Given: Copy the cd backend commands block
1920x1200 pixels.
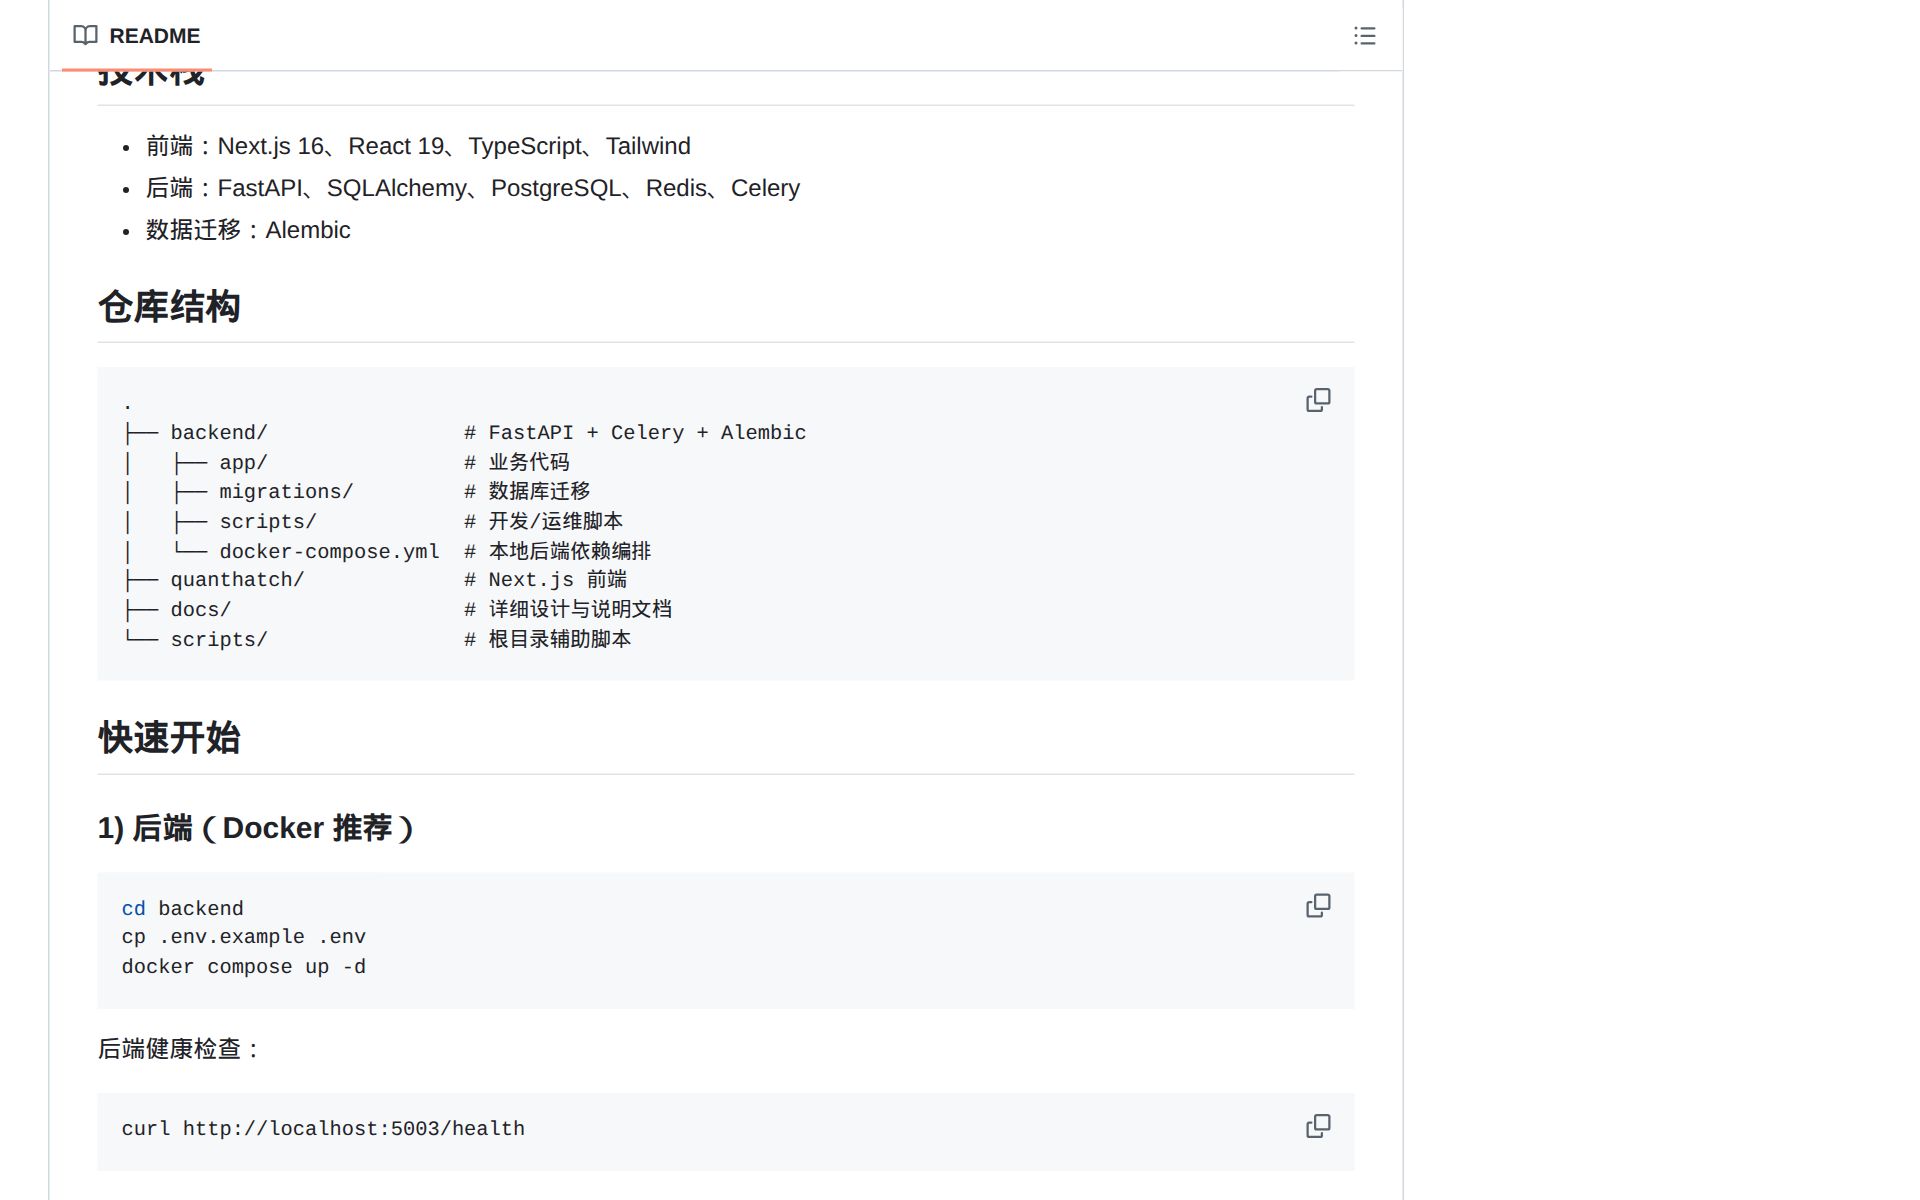Looking at the screenshot, I should click(1318, 905).
